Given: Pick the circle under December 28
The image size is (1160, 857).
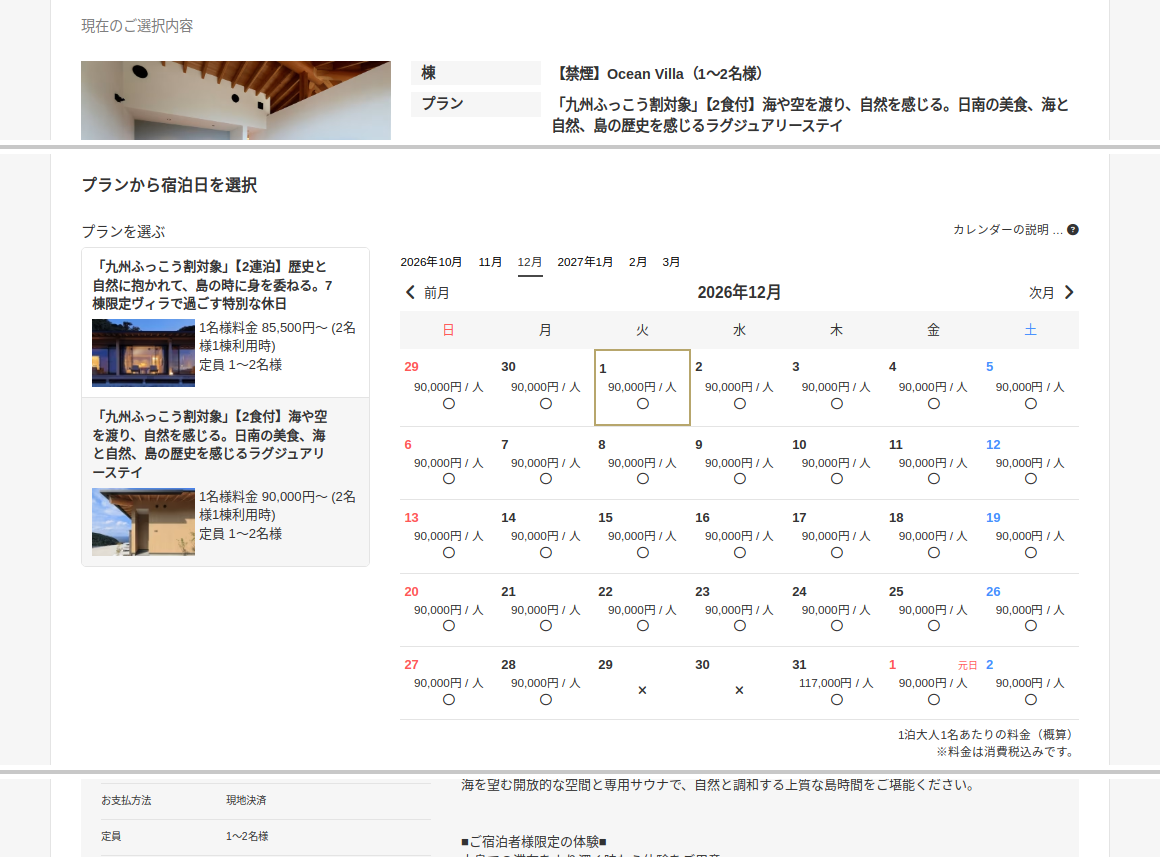Looking at the screenshot, I should coord(545,699).
